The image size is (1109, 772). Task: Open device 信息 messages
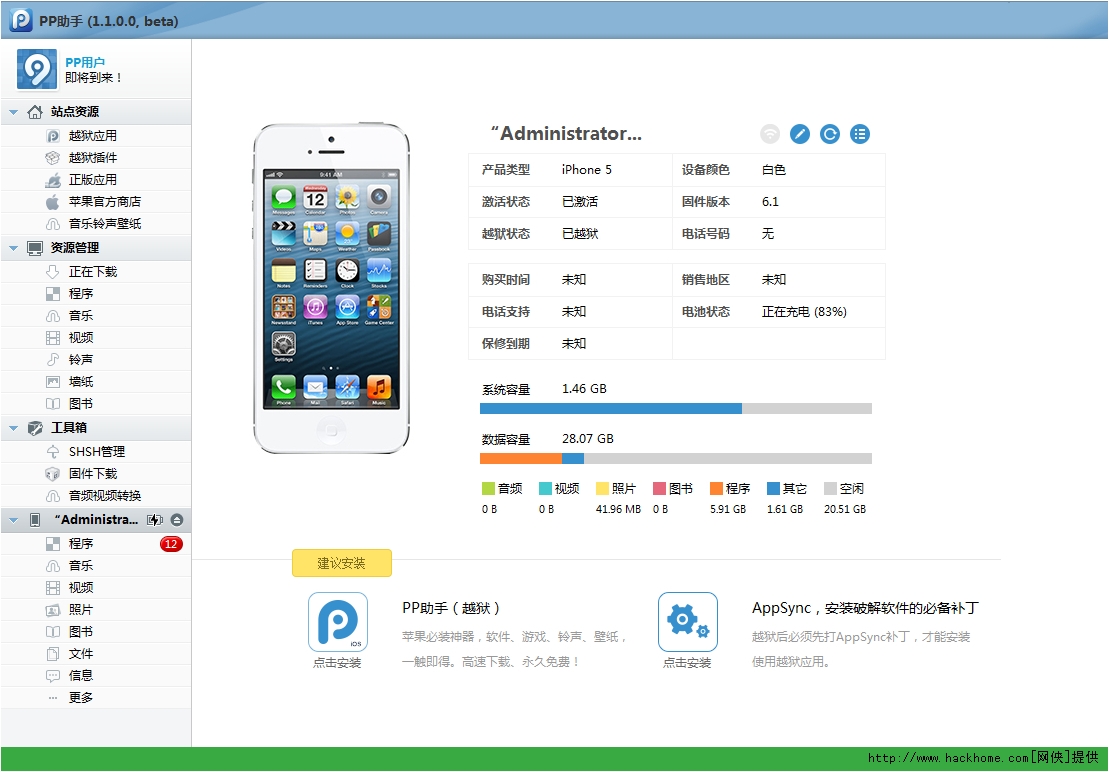[95, 675]
